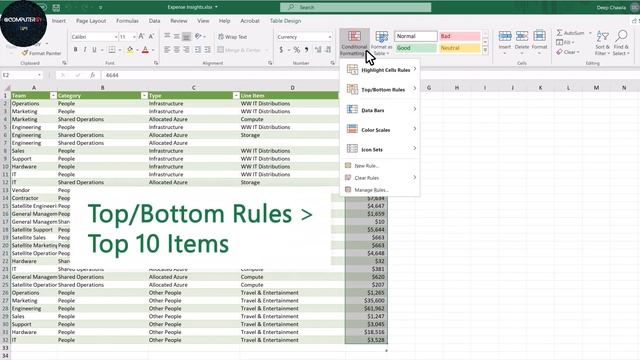Apply Percent Style format

click(x=297, y=50)
